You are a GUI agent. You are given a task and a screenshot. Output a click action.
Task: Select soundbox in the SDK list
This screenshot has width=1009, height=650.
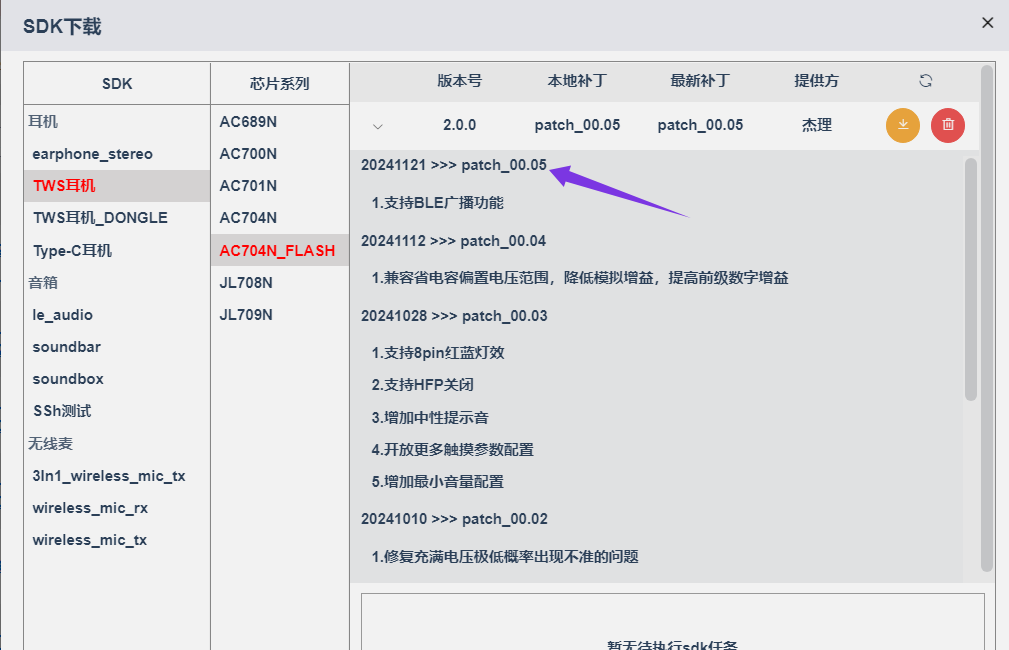pos(68,379)
